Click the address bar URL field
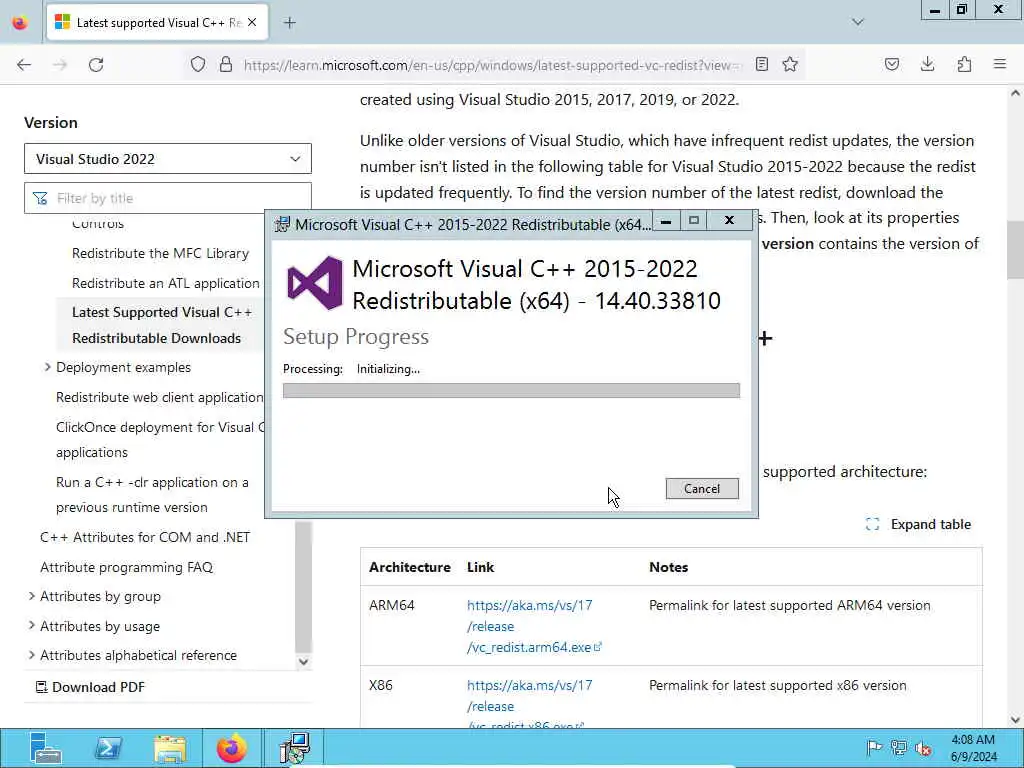Image resolution: width=1024 pixels, height=768 pixels. click(x=493, y=65)
